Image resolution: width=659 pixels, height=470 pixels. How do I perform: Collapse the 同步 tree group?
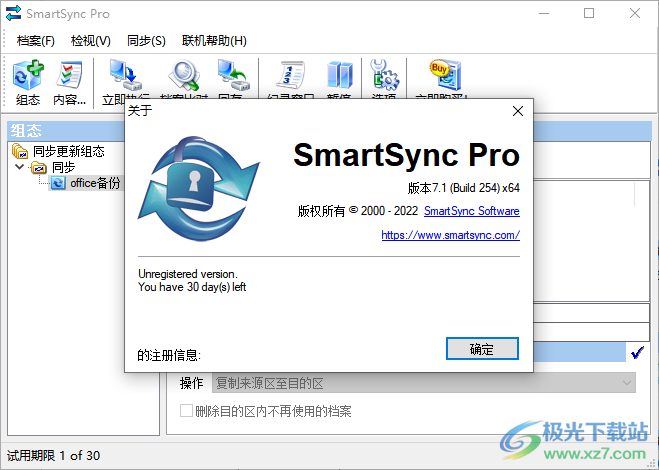(19, 167)
